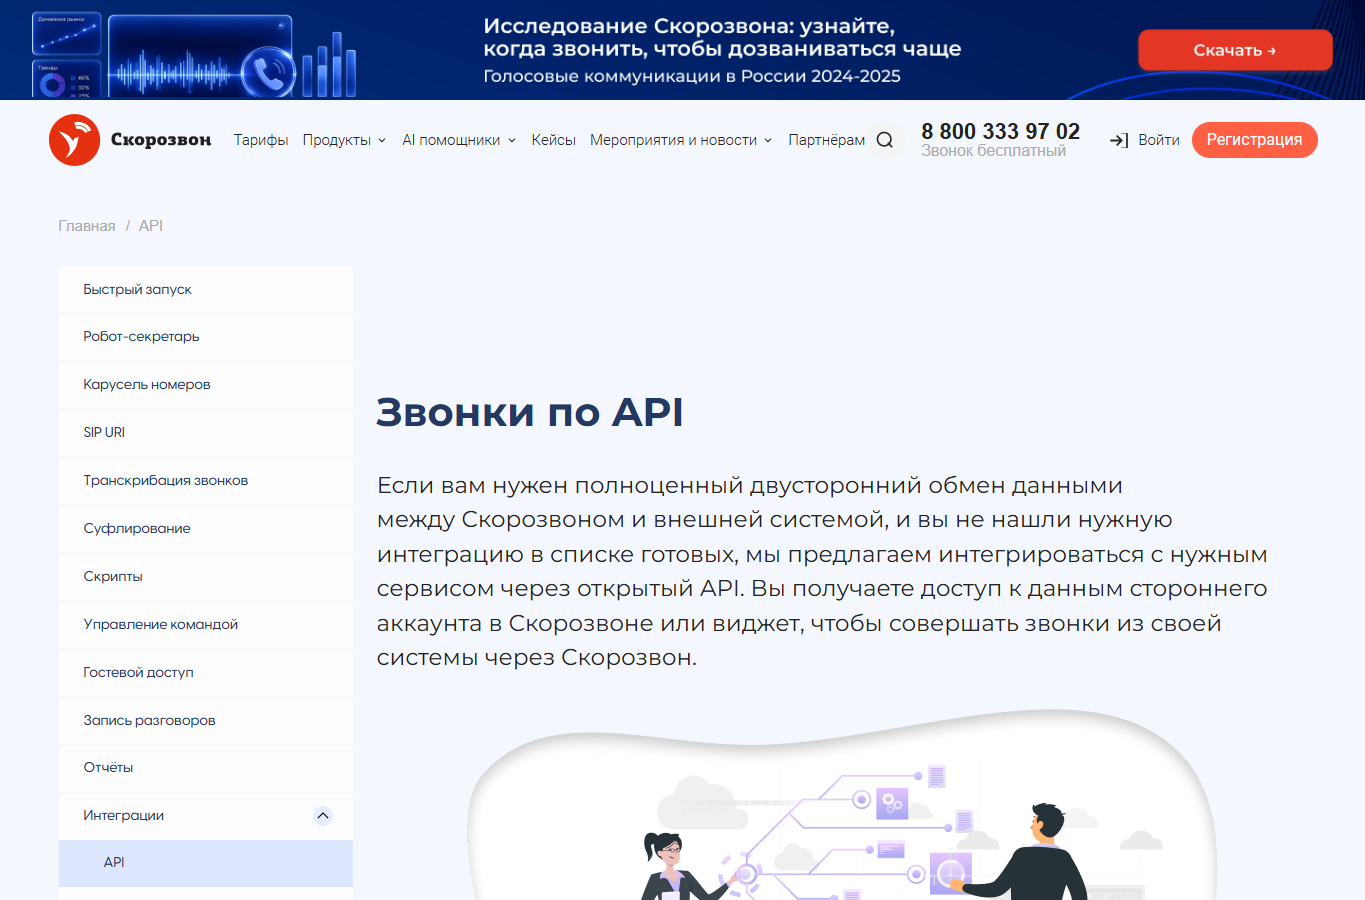This screenshot has height=900, width=1365.
Task: Click the banner analytics dashboard graphic
Action: tap(195, 55)
